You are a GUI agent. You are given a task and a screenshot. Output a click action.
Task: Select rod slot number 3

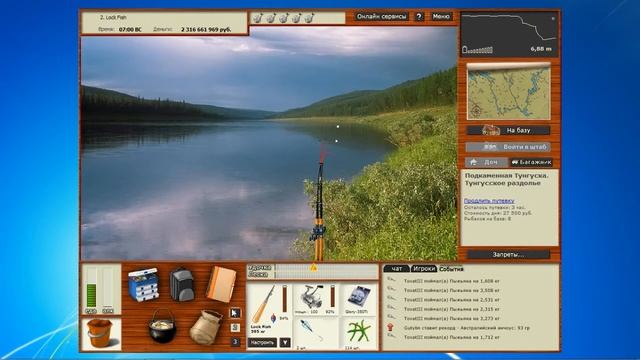(x=235, y=342)
